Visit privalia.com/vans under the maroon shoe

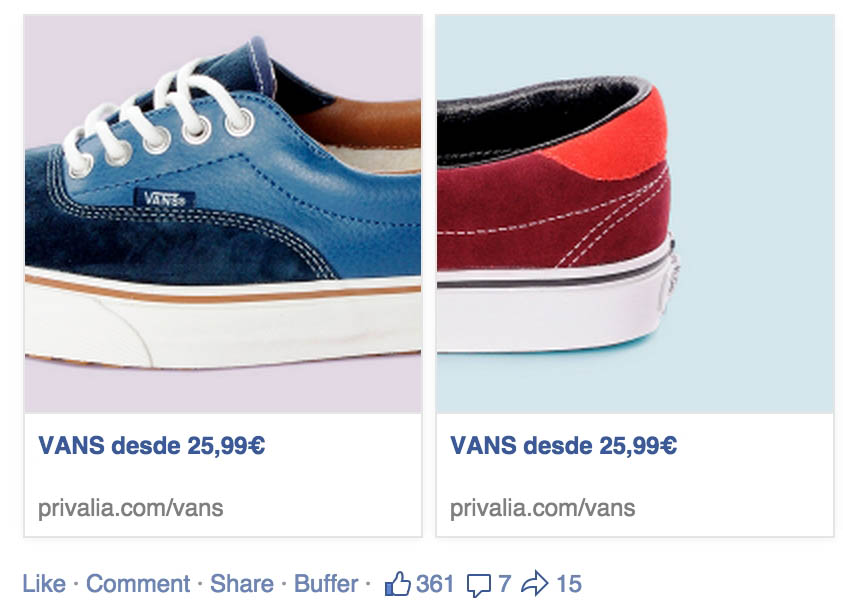coord(542,508)
